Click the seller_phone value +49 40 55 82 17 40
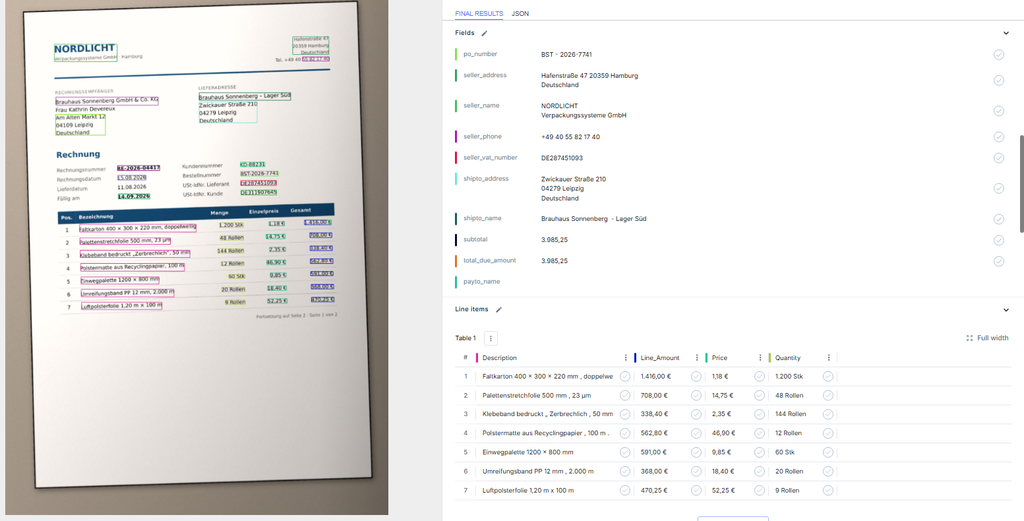 (571, 137)
